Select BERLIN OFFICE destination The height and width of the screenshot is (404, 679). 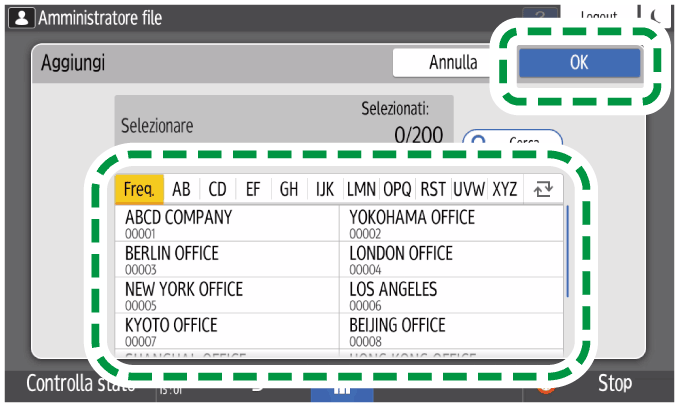(x=228, y=259)
